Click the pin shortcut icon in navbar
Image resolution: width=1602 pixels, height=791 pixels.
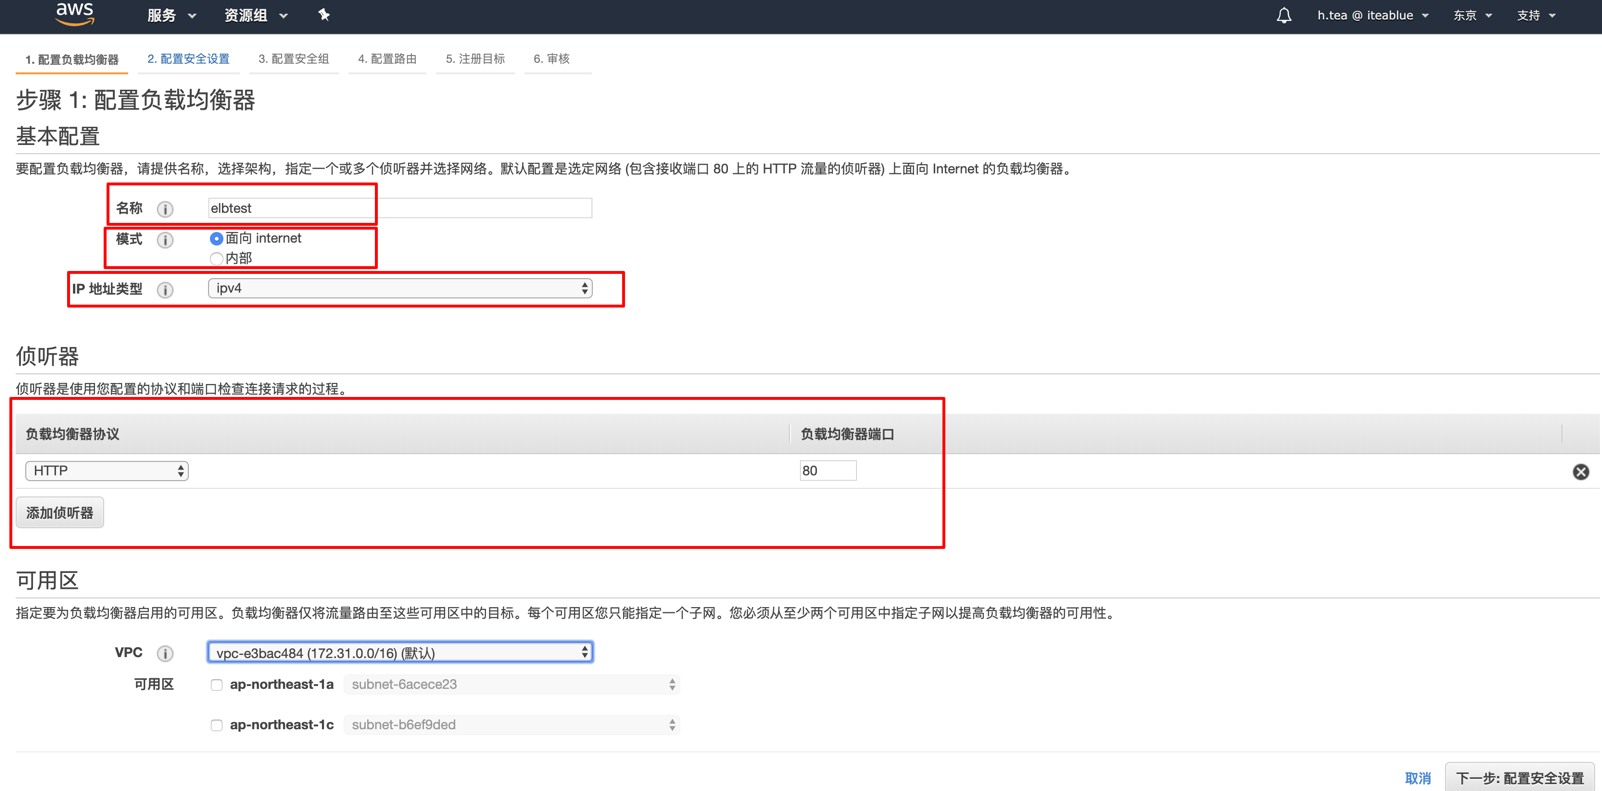click(x=323, y=15)
